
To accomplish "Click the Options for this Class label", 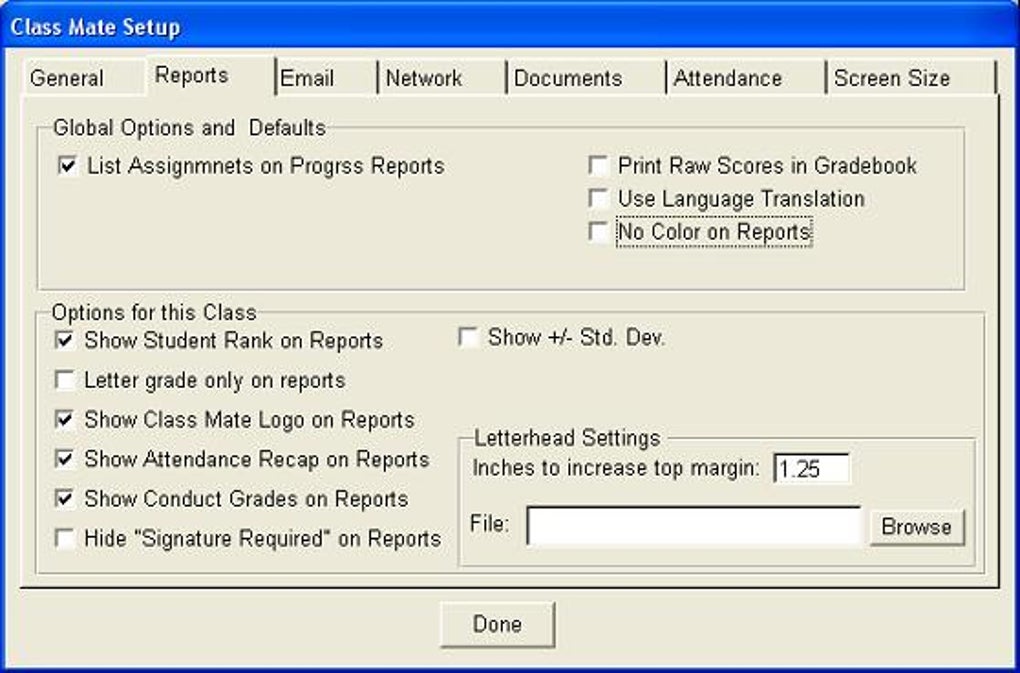I will pyautogui.click(x=154, y=313).
